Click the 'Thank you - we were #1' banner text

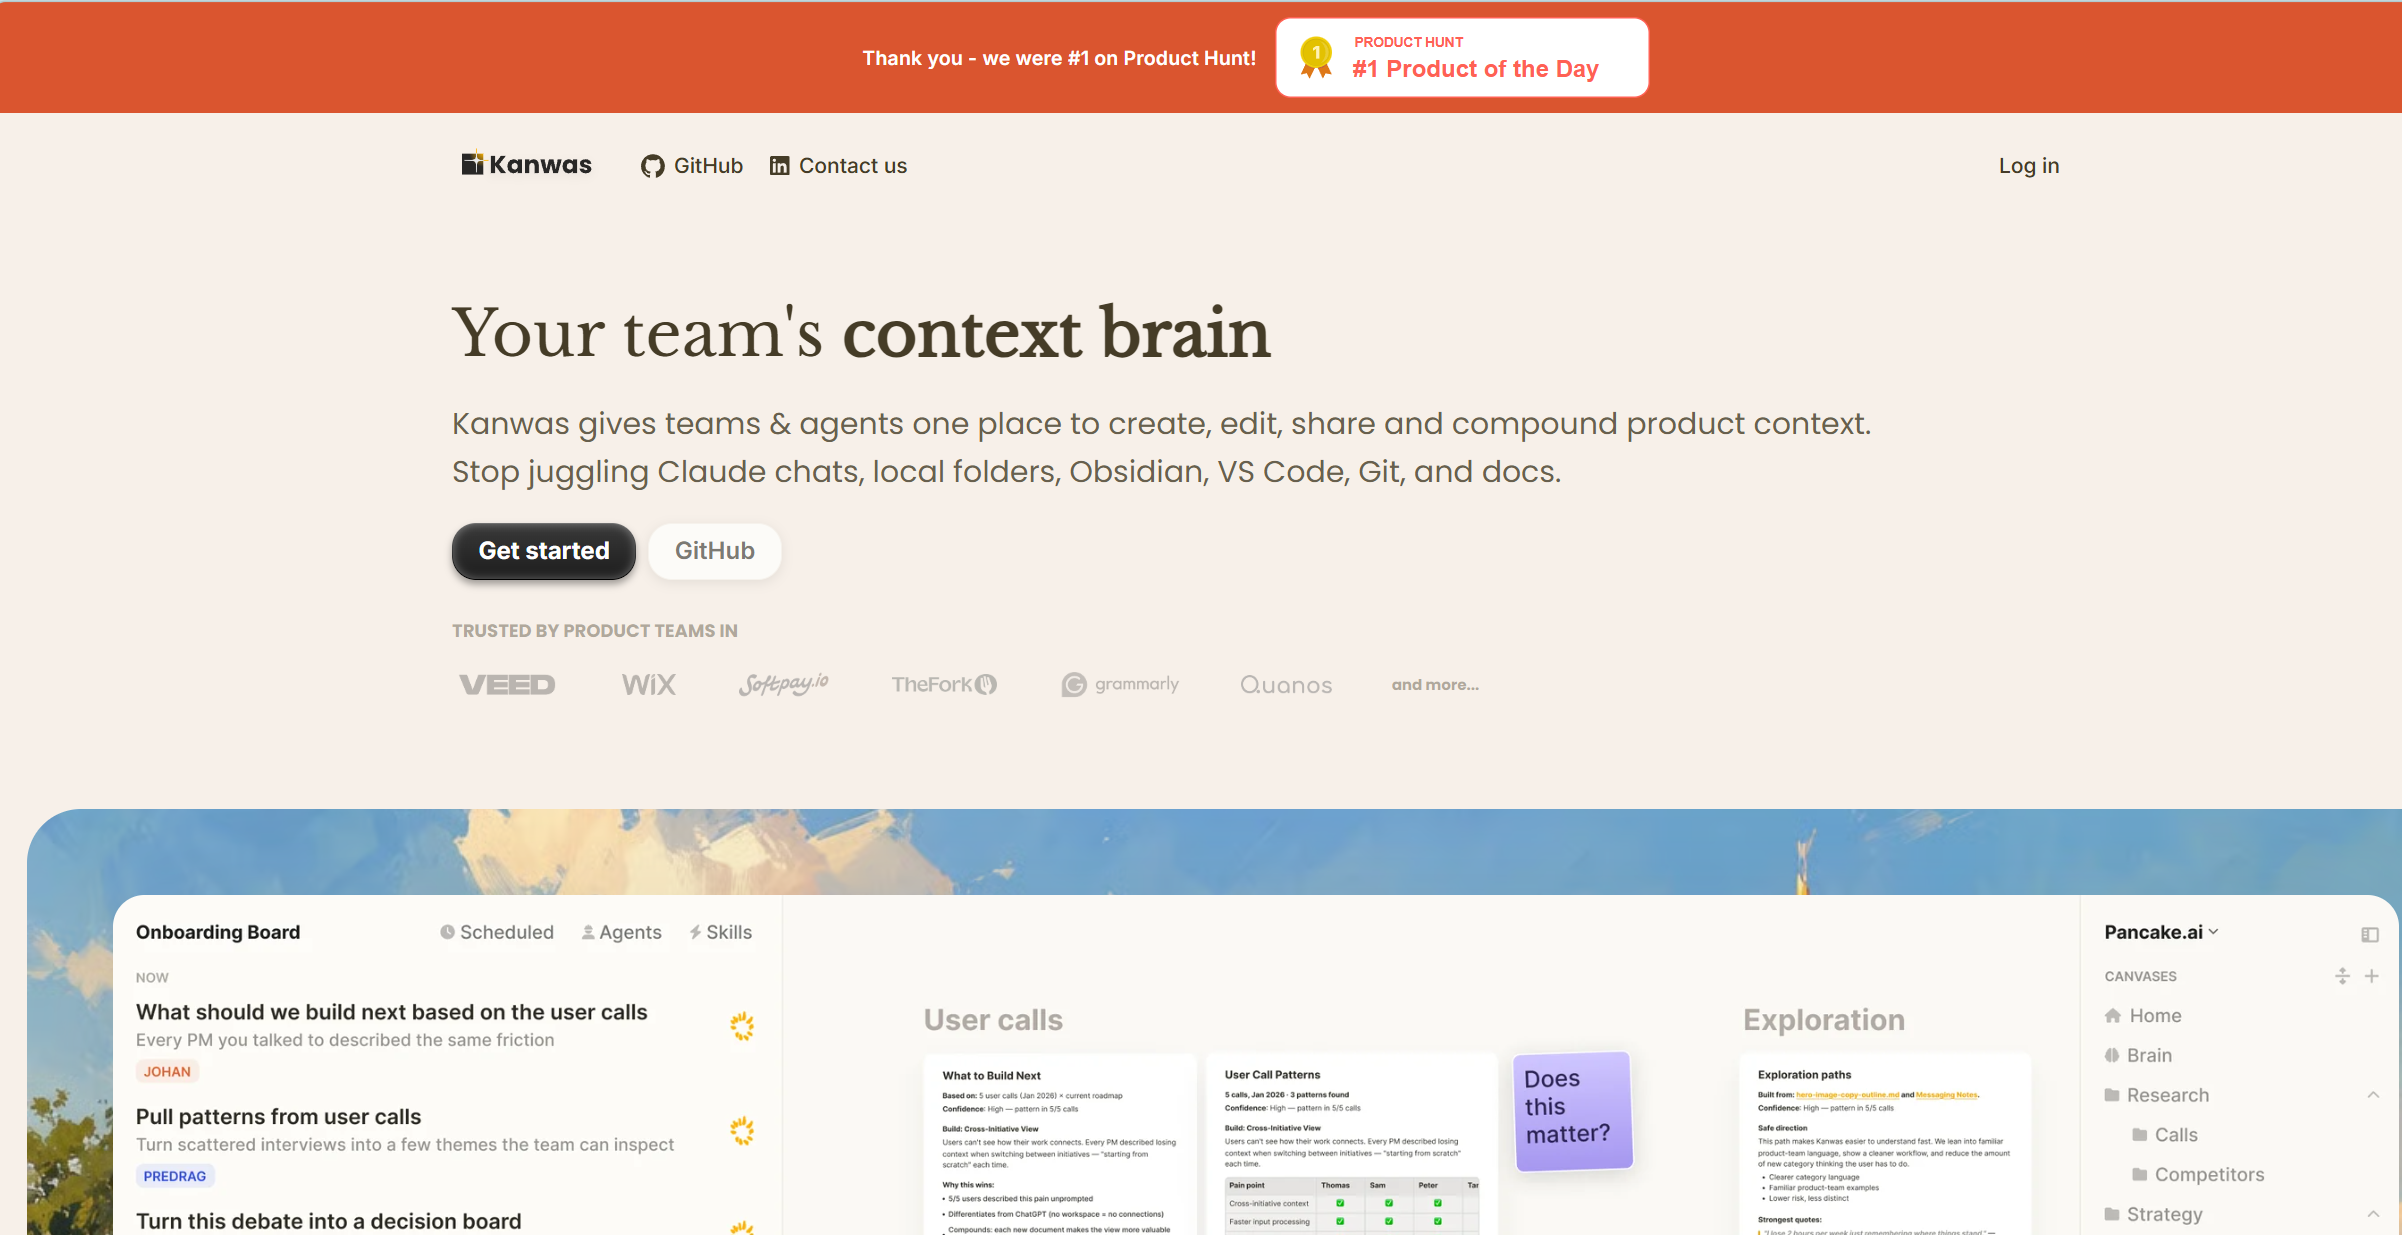(1059, 58)
